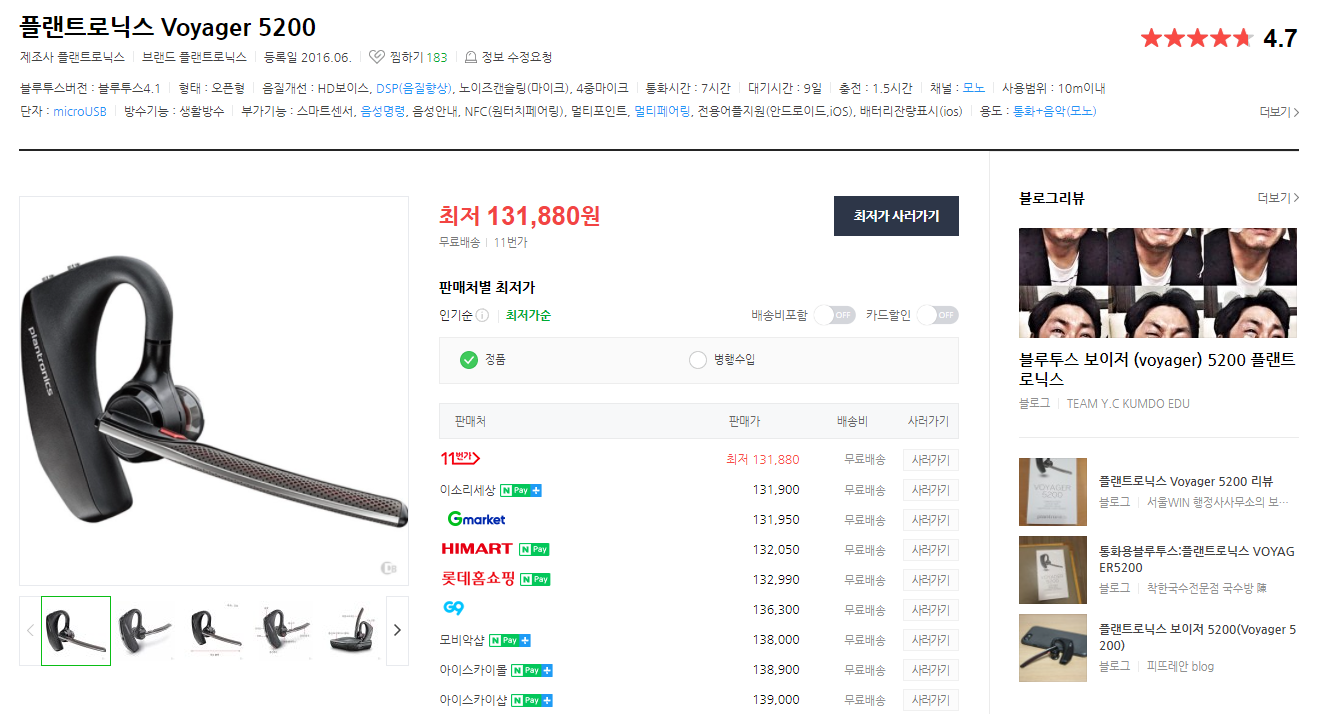Click the DSP(음질향상) spec link
This screenshot has height=714, width=1331.
414,88
